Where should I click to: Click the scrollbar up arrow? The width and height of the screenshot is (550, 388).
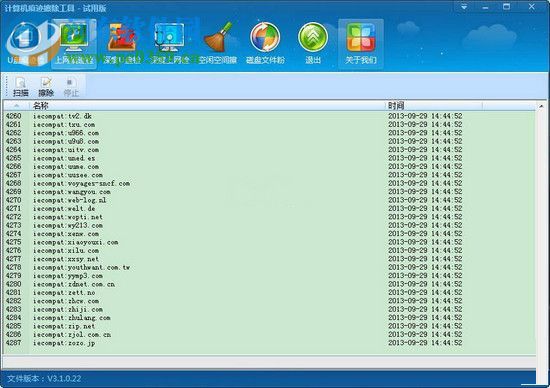pyautogui.click(x=541, y=106)
